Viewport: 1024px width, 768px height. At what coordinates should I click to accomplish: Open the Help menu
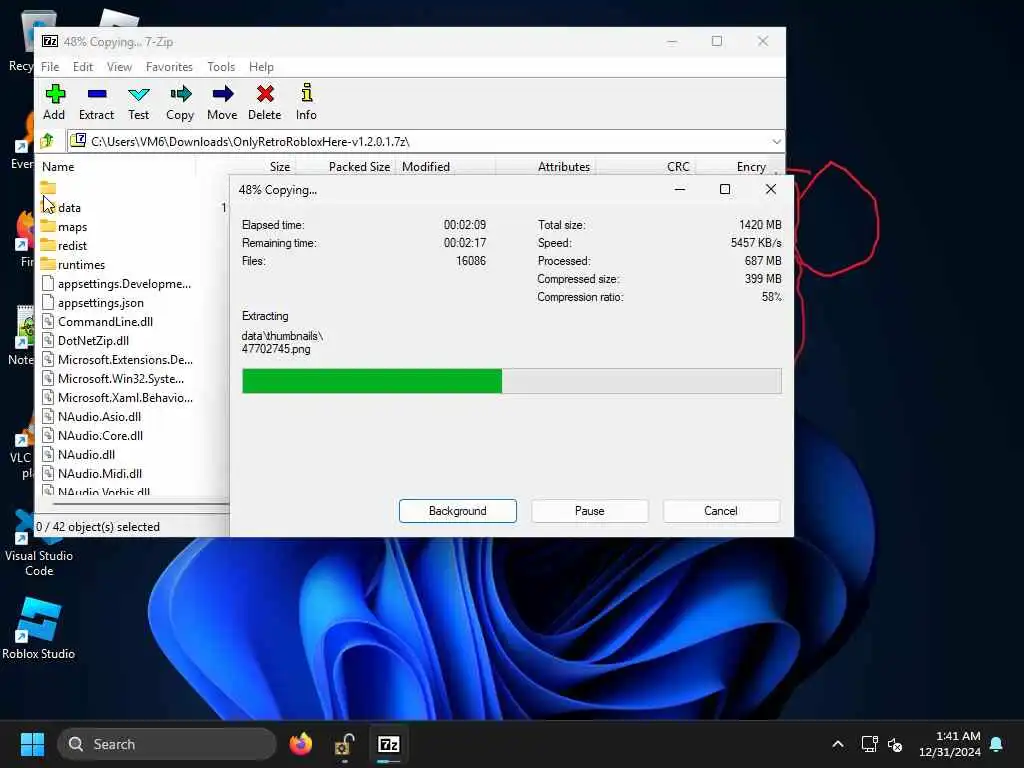(x=261, y=67)
